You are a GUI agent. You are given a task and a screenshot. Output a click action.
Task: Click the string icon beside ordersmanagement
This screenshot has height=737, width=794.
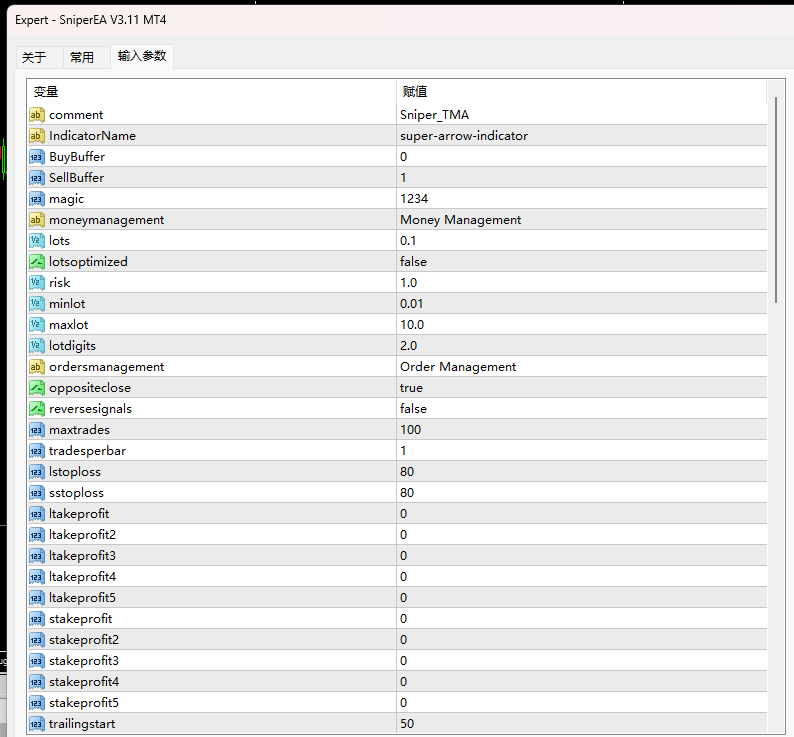(36, 367)
